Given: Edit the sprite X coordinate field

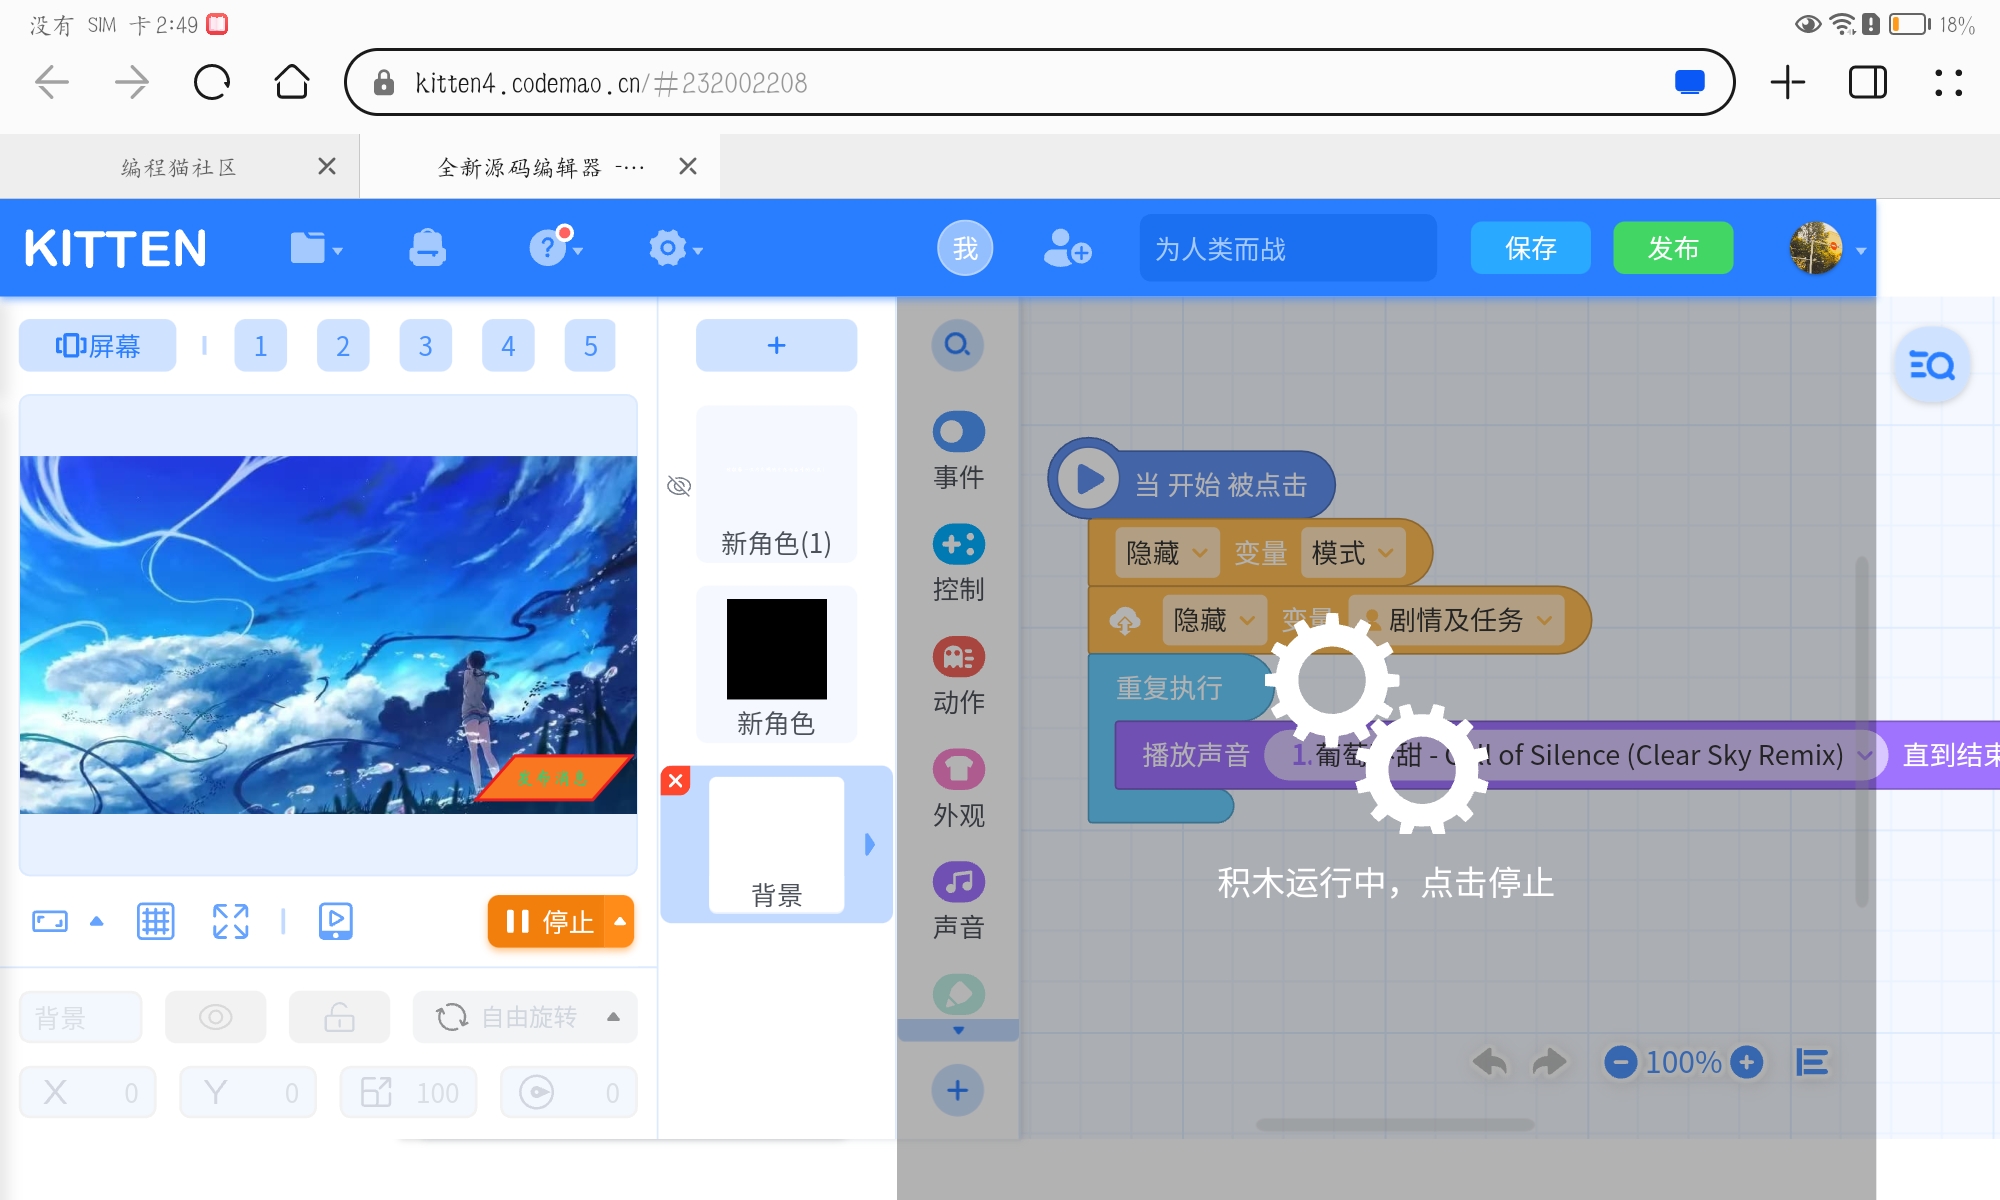Looking at the screenshot, I should click(x=88, y=1092).
